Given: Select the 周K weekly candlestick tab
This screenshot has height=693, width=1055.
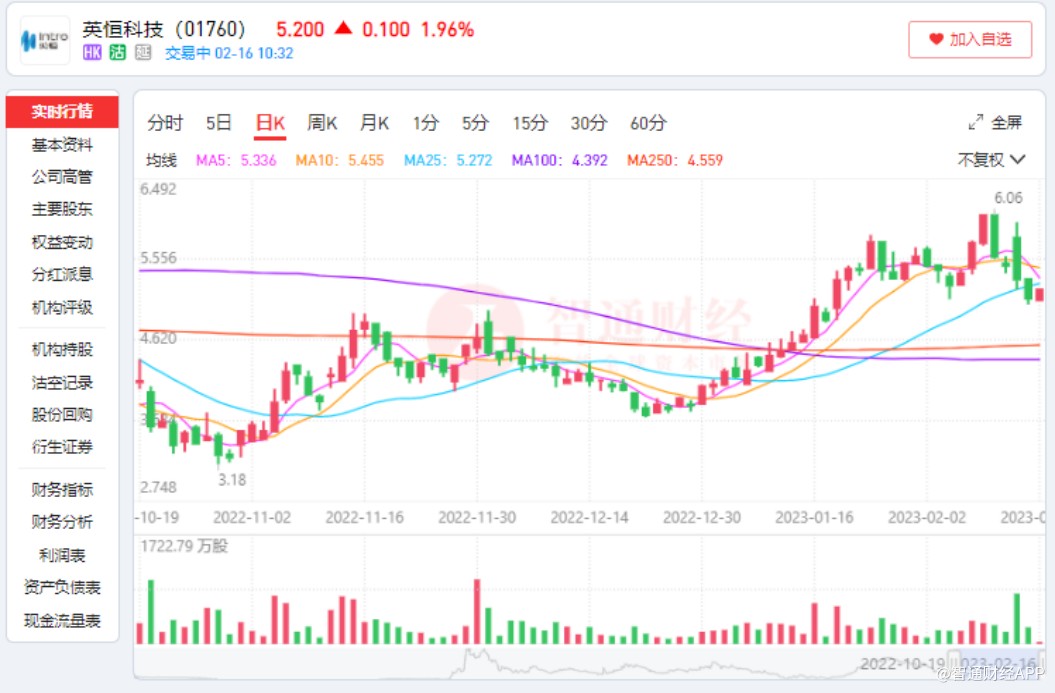Looking at the screenshot, I should click(x=322, y=123).
